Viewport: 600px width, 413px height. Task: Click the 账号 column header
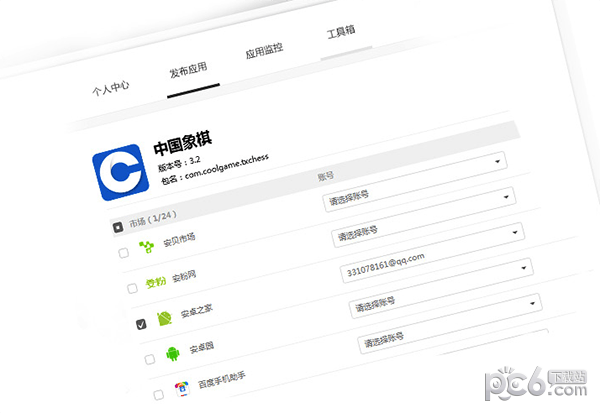326,176
